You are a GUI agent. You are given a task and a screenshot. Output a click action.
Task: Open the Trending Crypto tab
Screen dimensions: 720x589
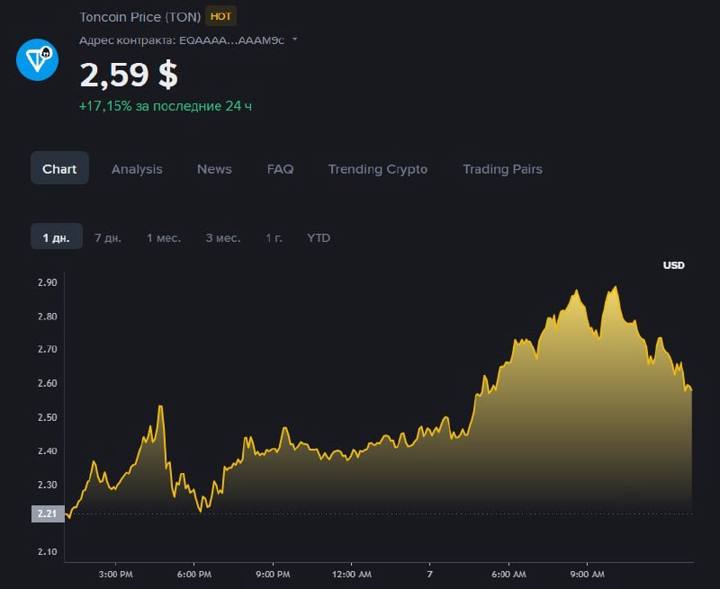[378, 169]
